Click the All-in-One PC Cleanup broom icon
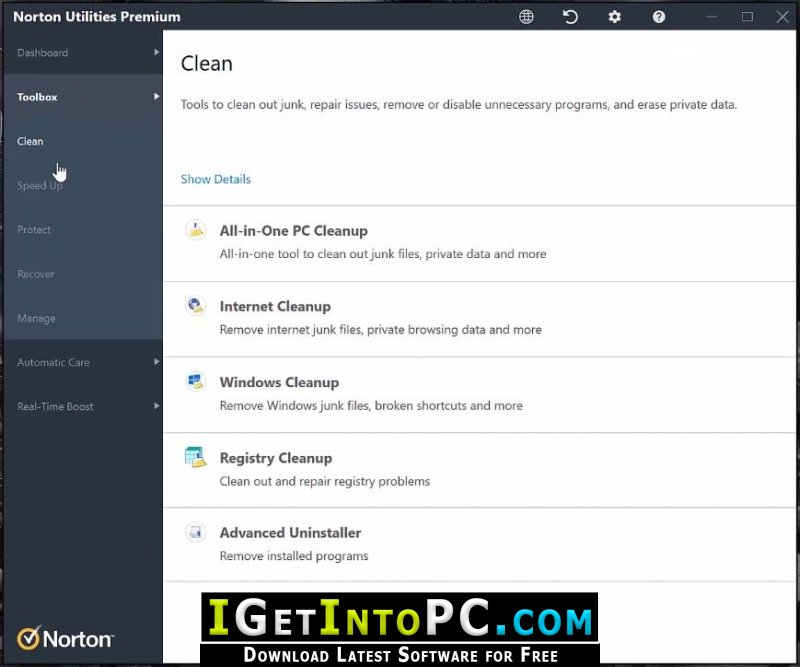Image resolution: width=800 pixels, height=667 pixels. pos(195,230)
